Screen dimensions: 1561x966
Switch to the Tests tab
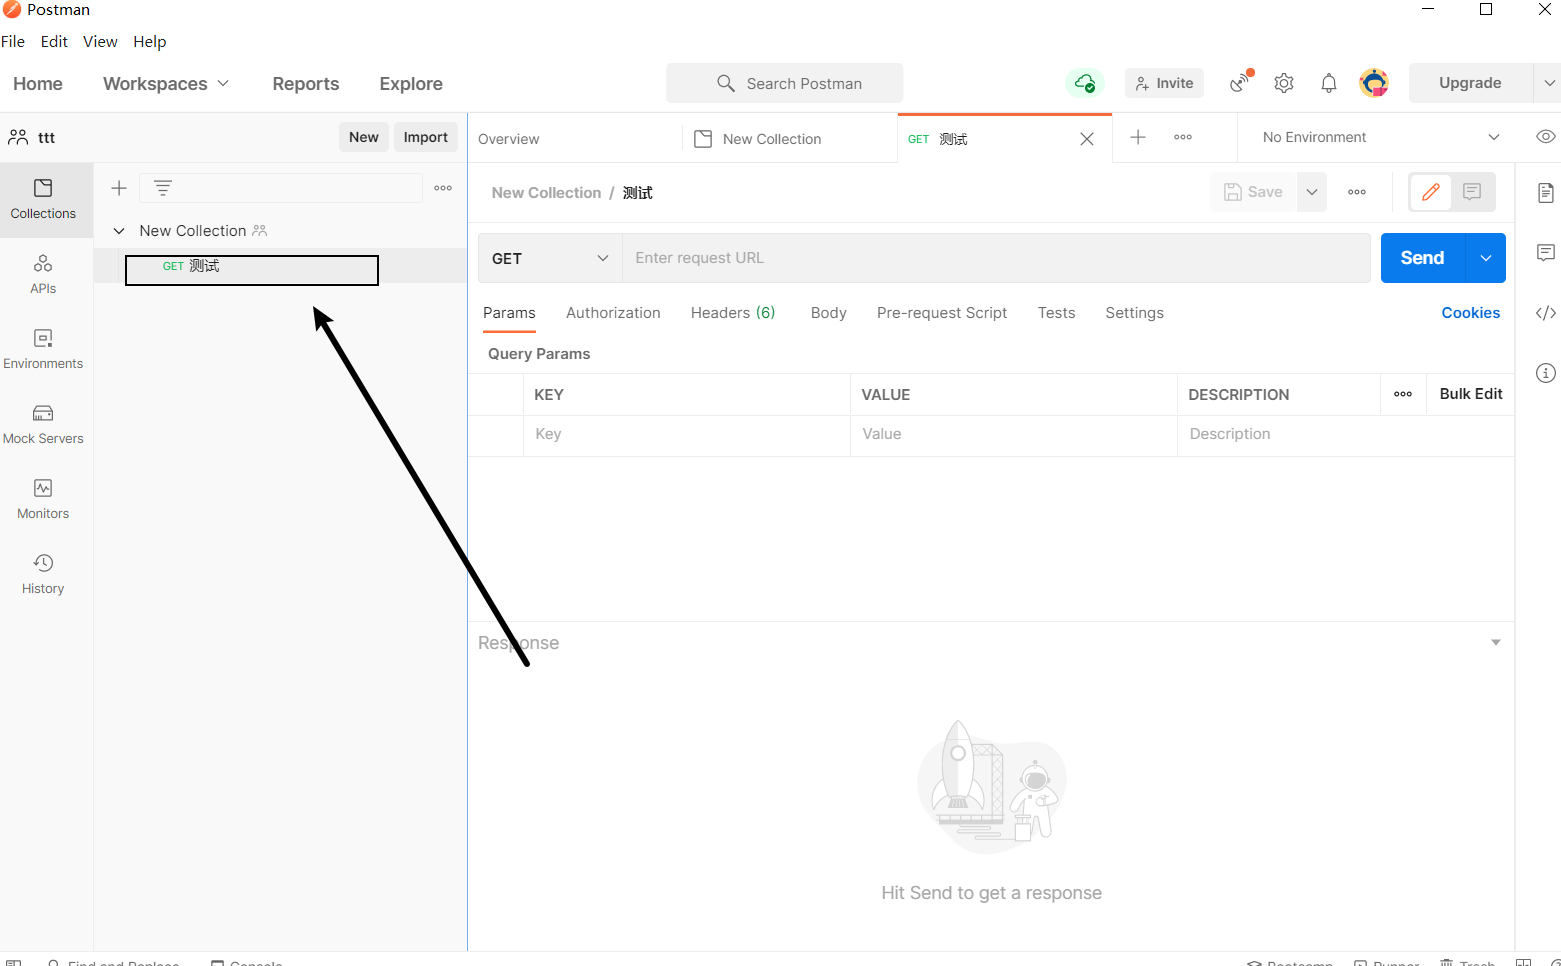[1056, 313]
